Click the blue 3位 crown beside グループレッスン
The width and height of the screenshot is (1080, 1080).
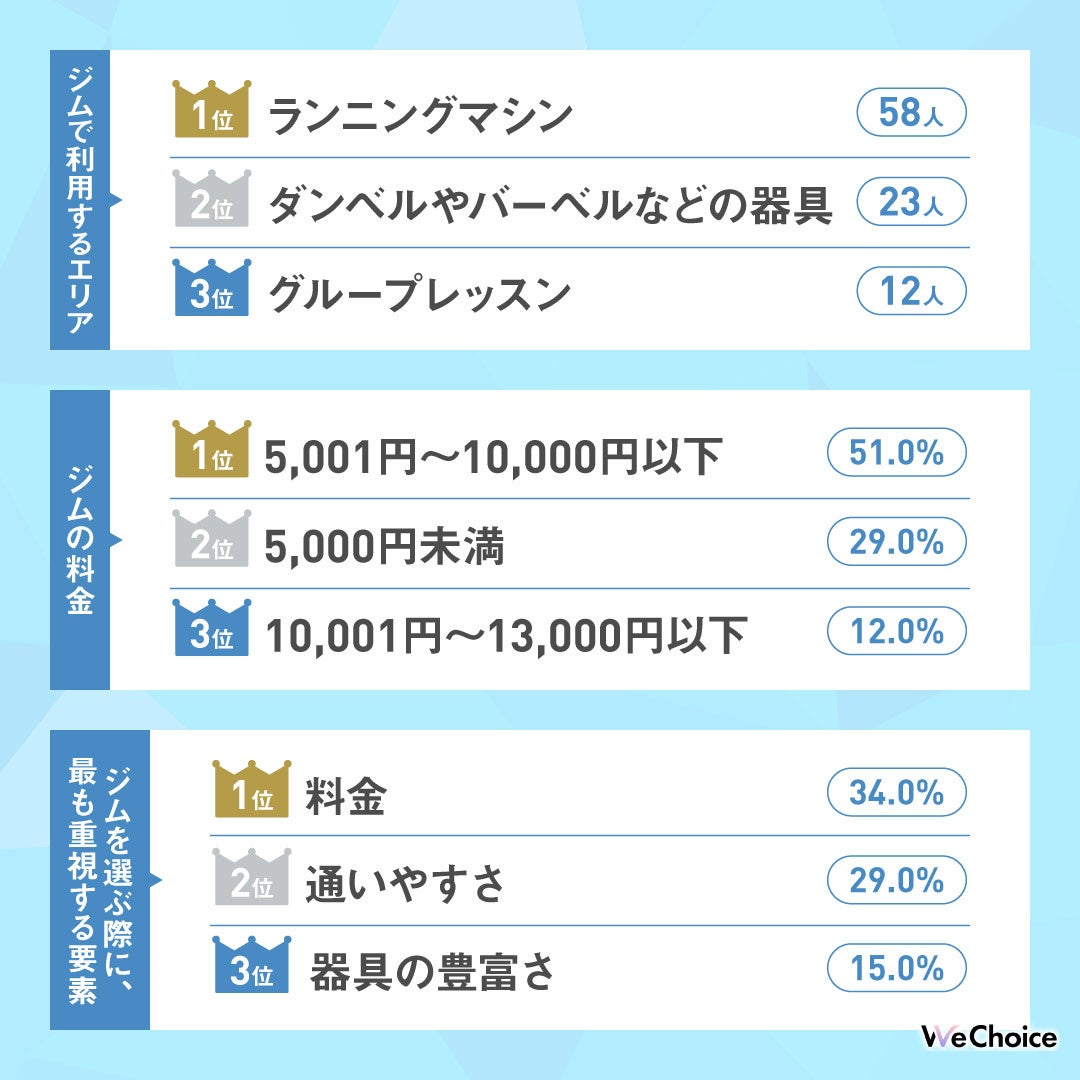click(x=210, y=291)
